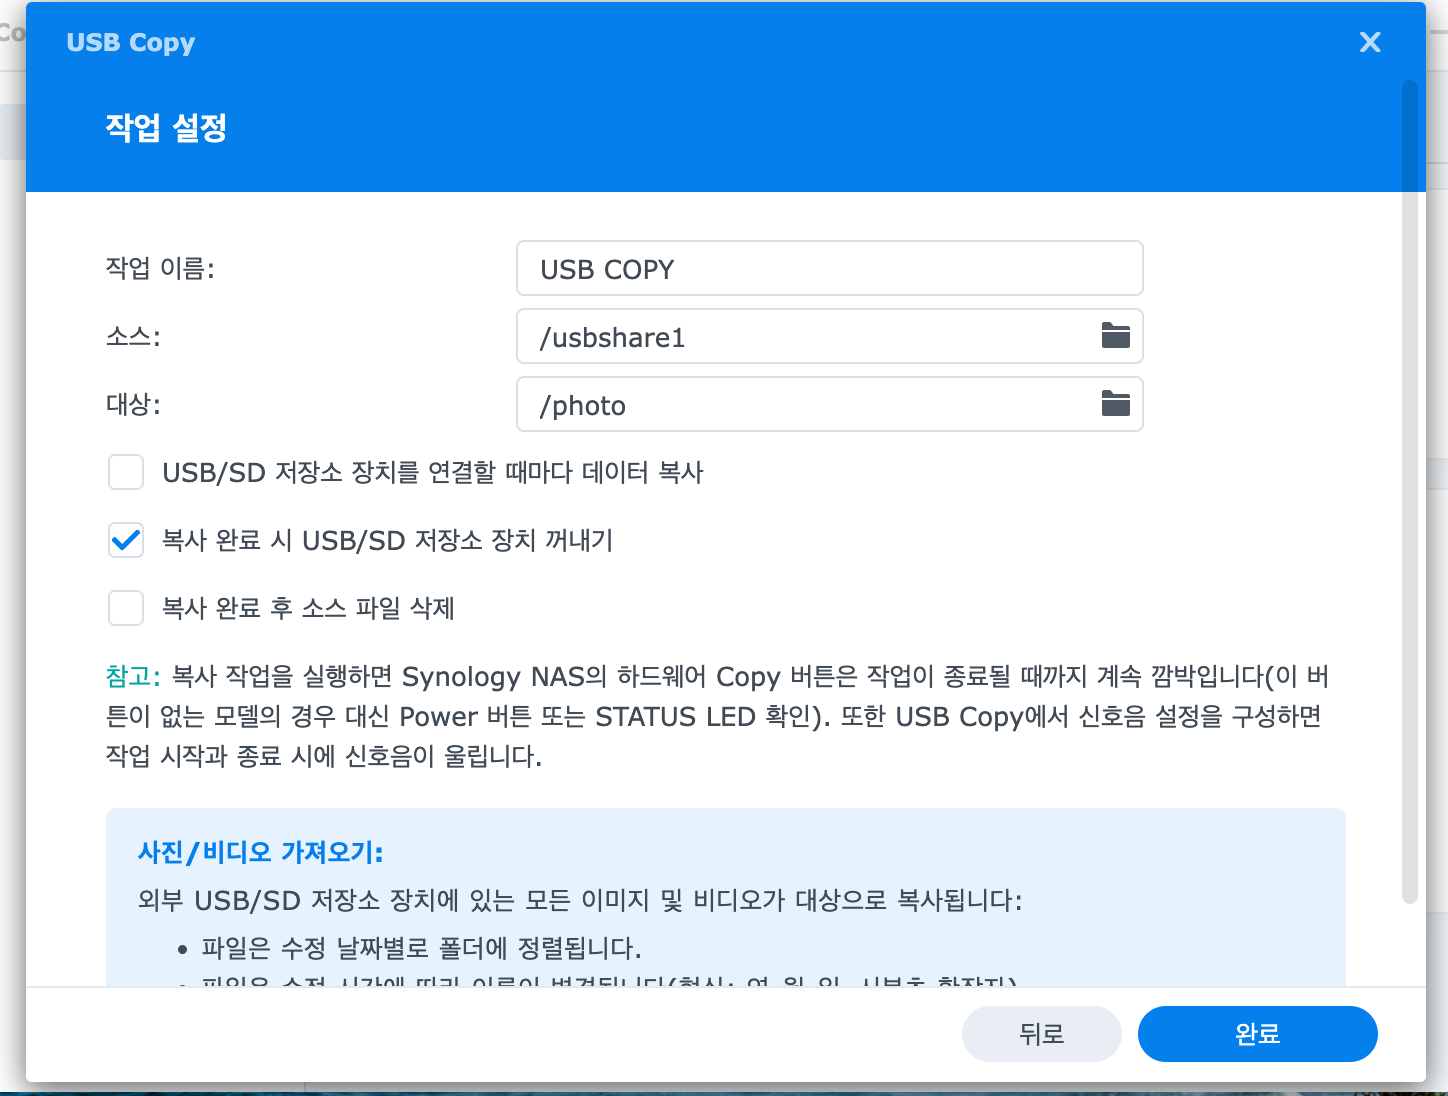Screen dimensions: 1448x1096
Task: Finish setup with the 완료 button
Action: 1257,1034
